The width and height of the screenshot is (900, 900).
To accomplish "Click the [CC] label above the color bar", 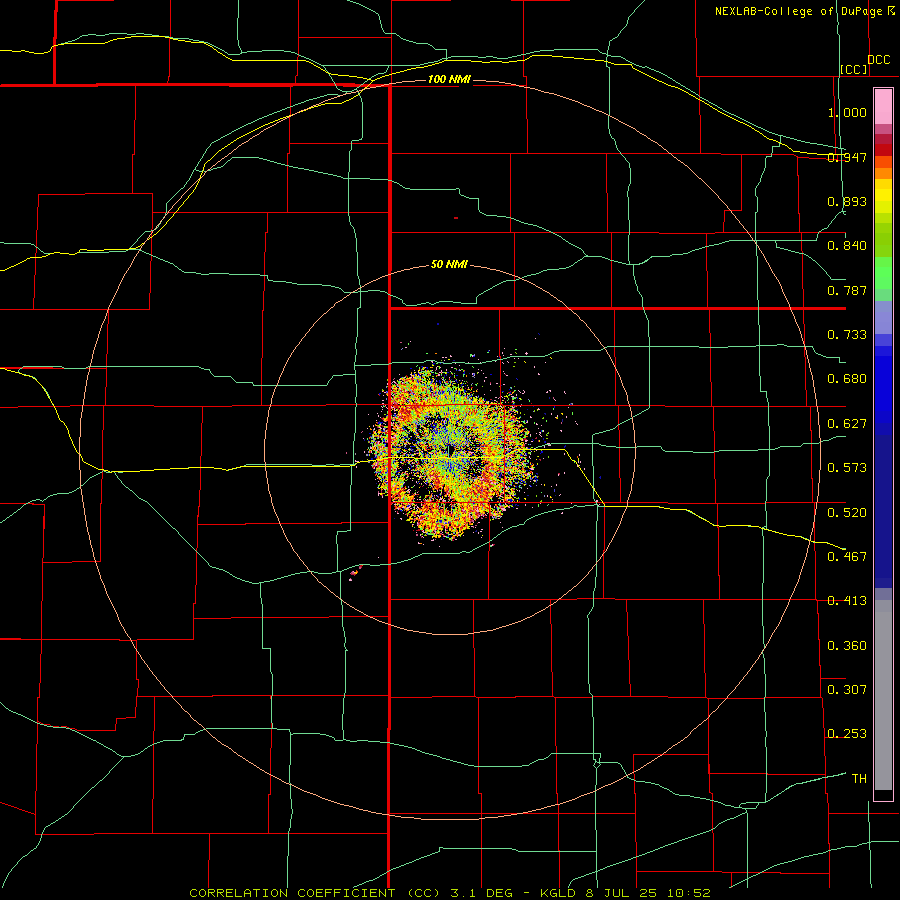I will point(854,69).
